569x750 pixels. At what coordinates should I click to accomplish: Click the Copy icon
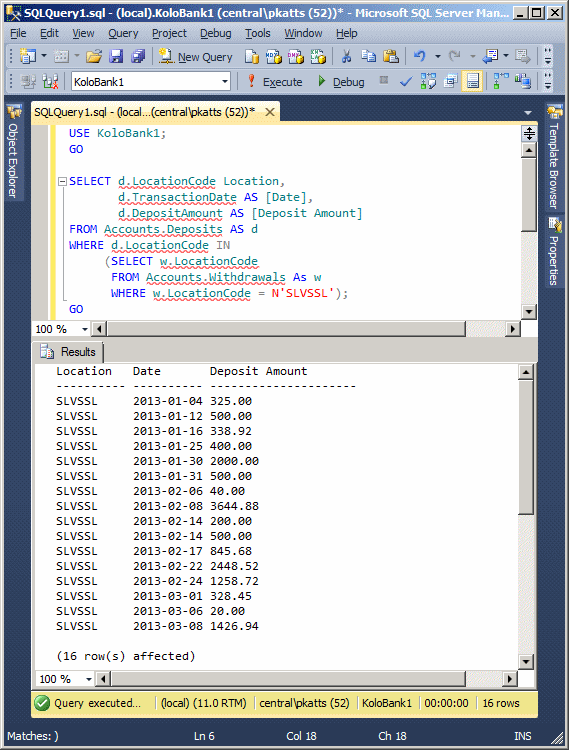click(x=368, y=56)
